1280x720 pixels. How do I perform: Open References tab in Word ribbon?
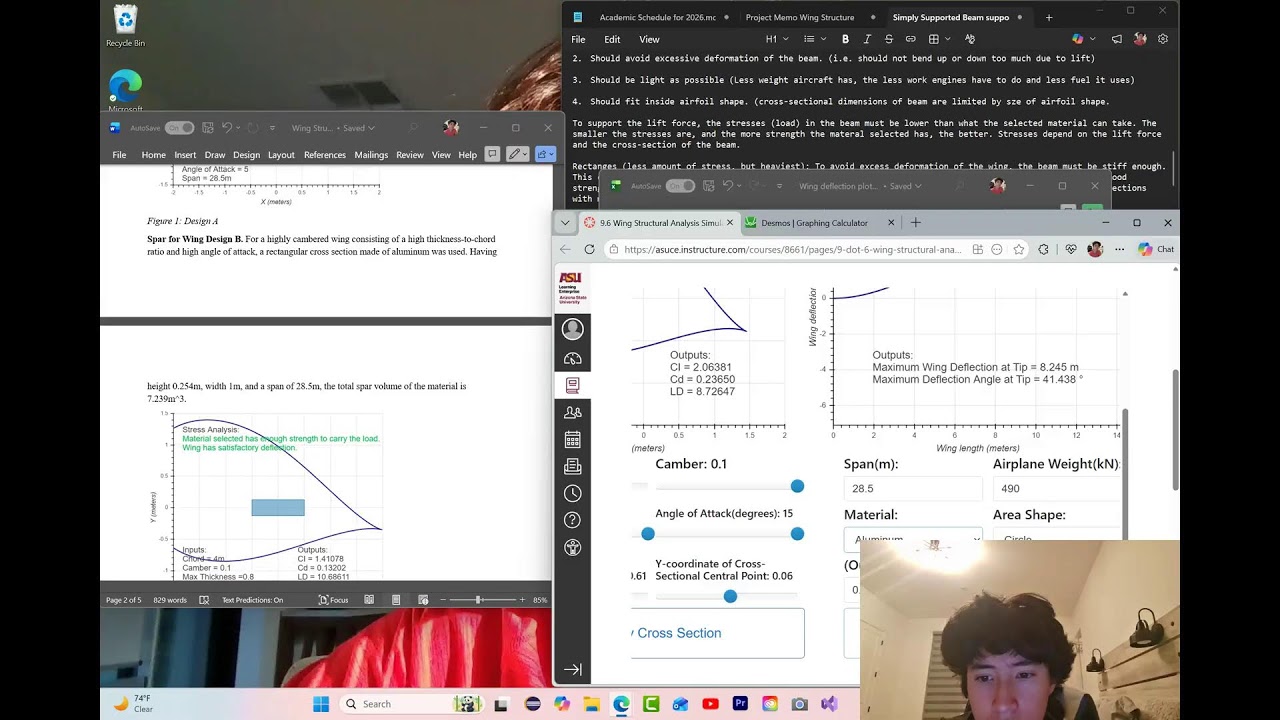(x=324, y=155)
